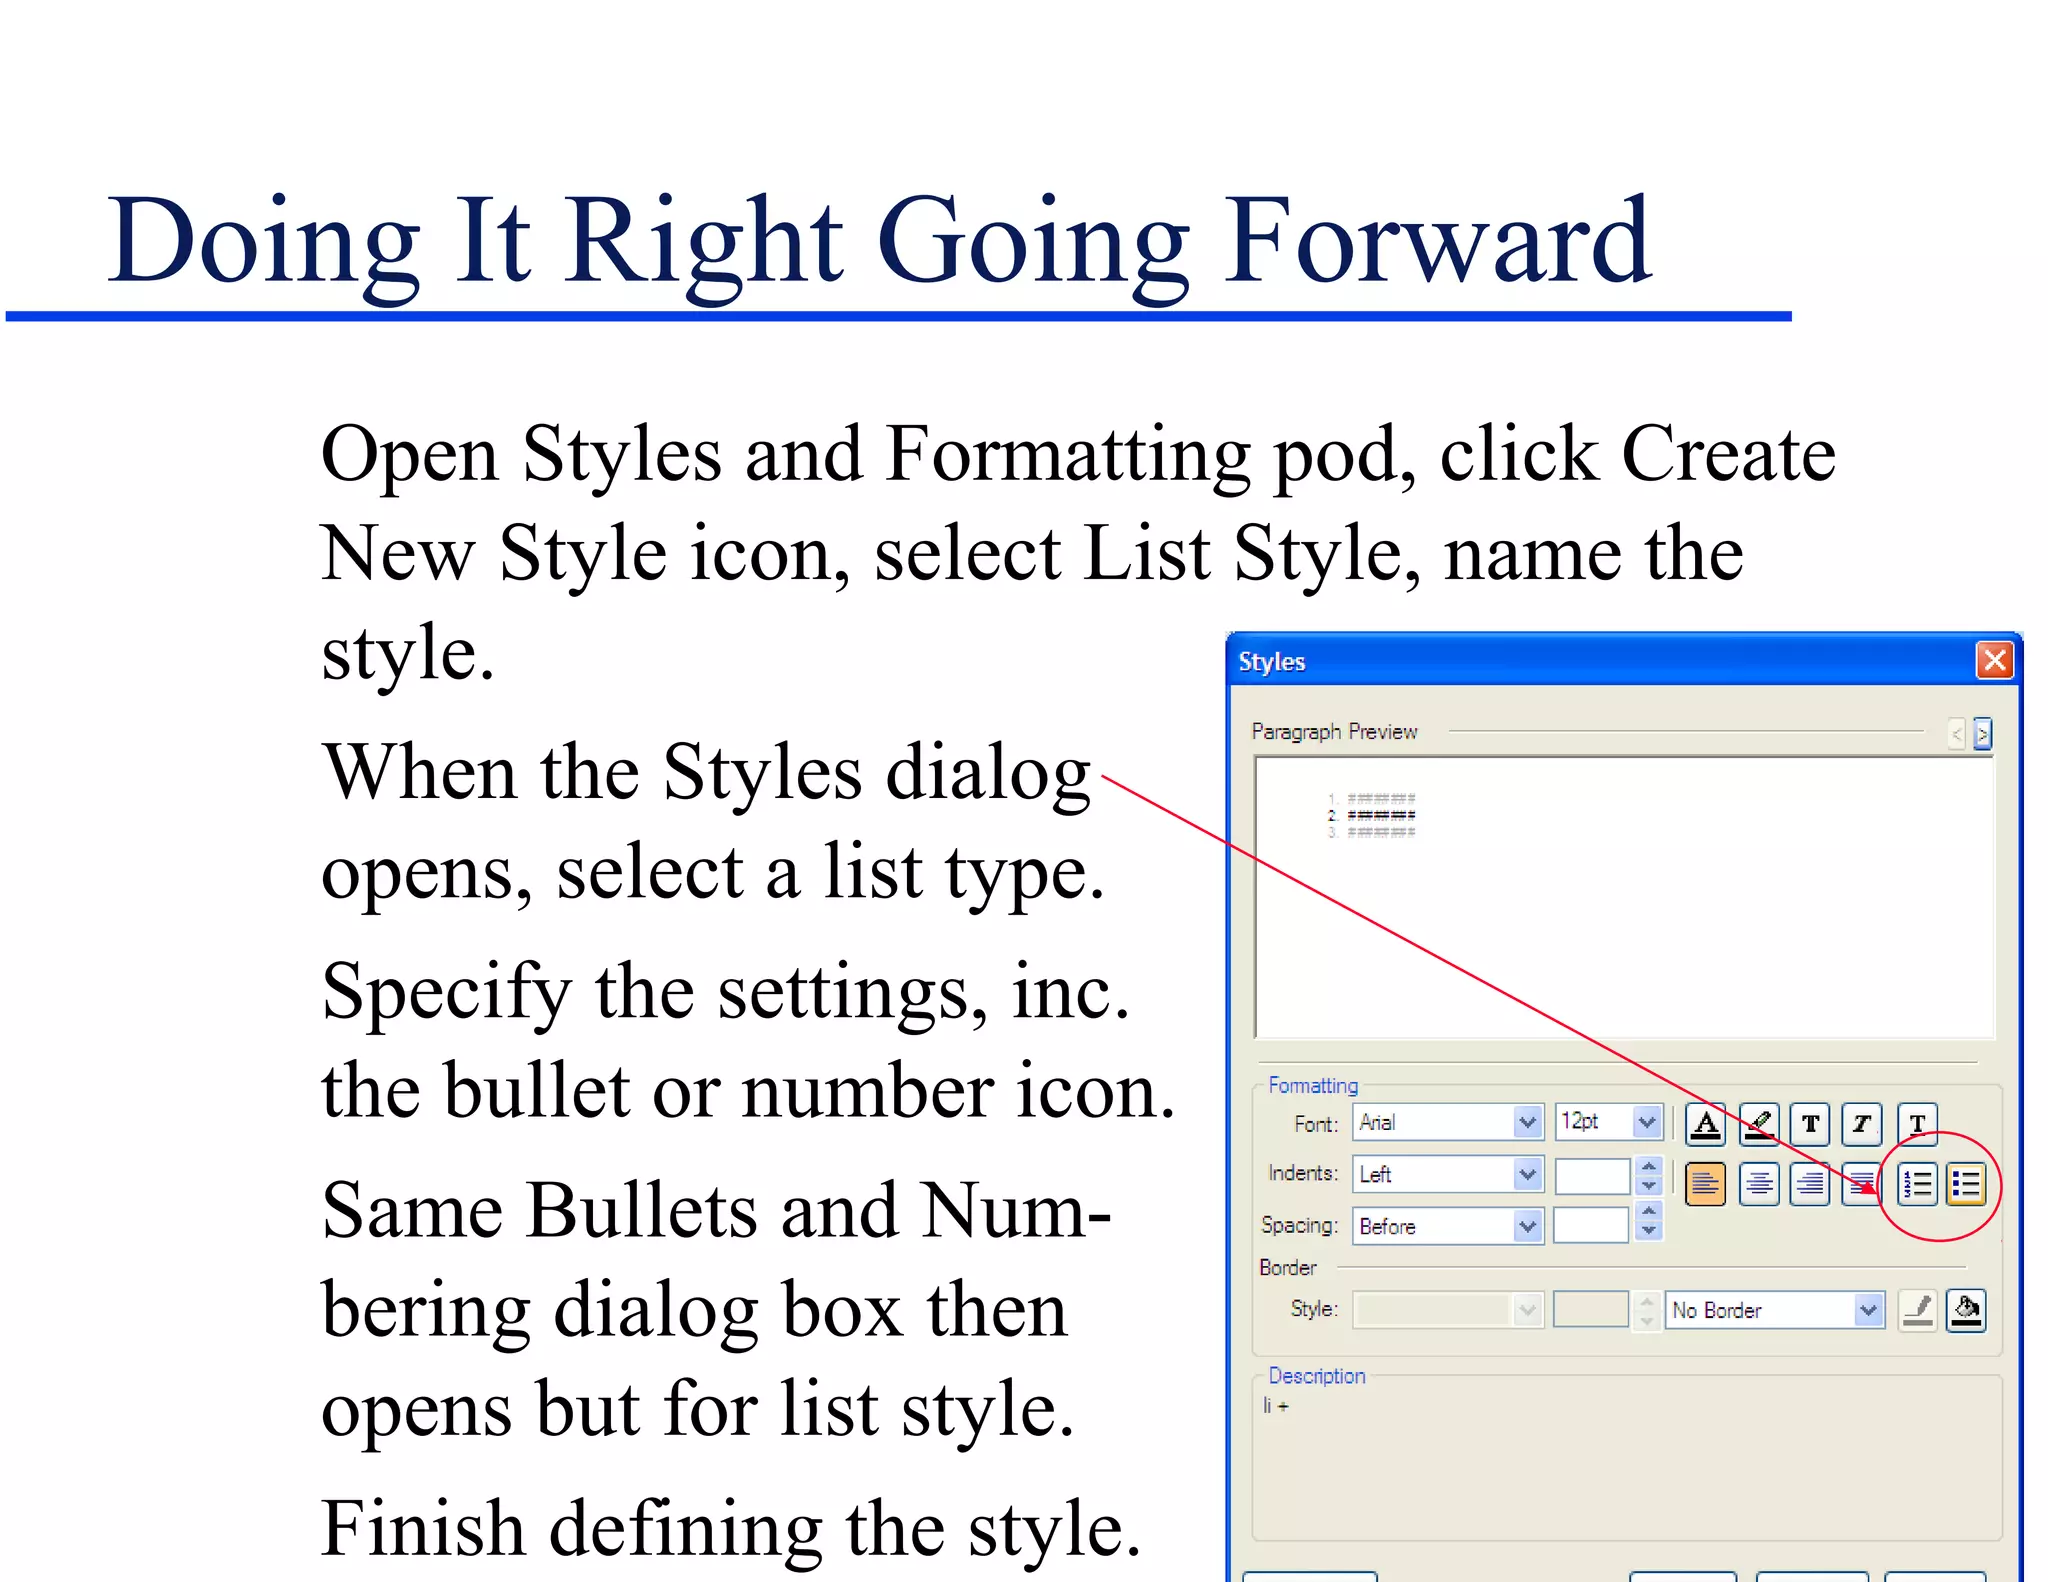Increase the indent value with up arrow
Screen dimensions: 2048x1582
coord(1649,1166)
